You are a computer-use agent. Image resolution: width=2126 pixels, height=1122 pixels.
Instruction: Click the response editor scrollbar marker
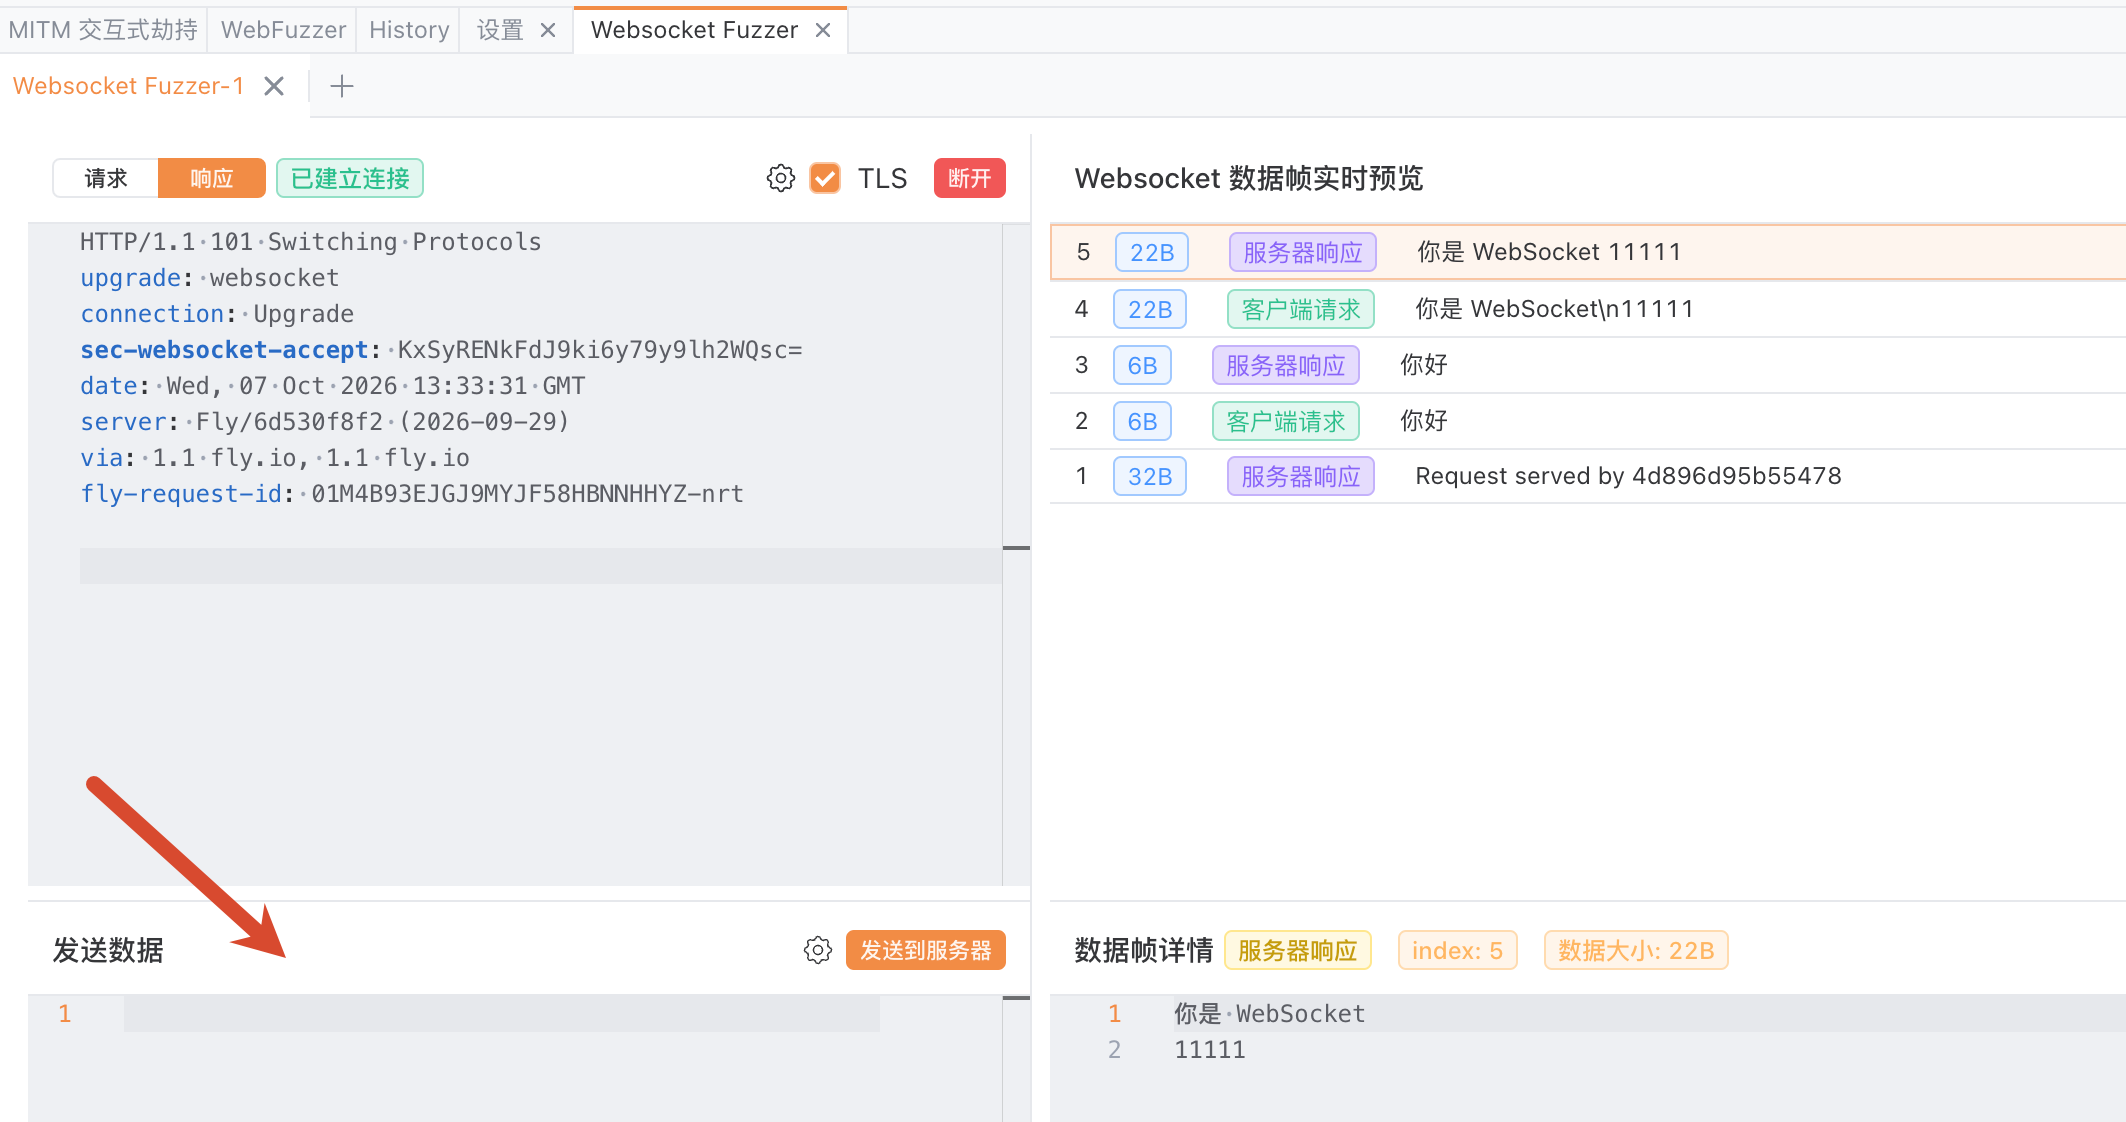pyautogui.click(x=1016, y=548)
